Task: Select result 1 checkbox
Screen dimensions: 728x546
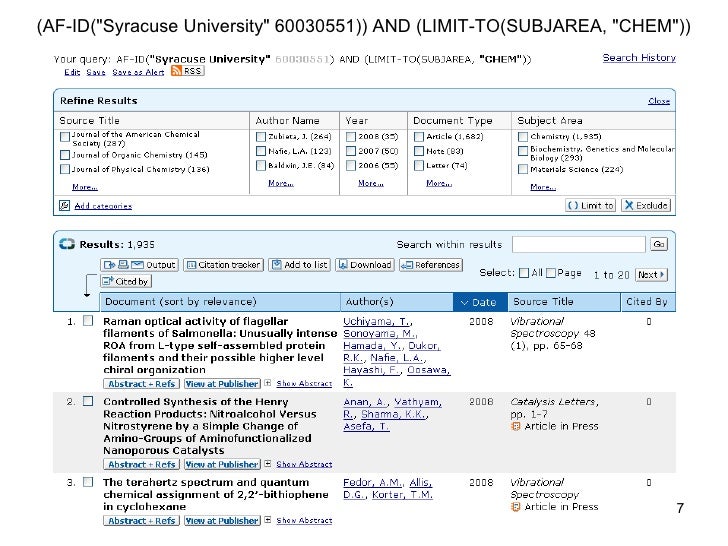Action: coord(88,321)
